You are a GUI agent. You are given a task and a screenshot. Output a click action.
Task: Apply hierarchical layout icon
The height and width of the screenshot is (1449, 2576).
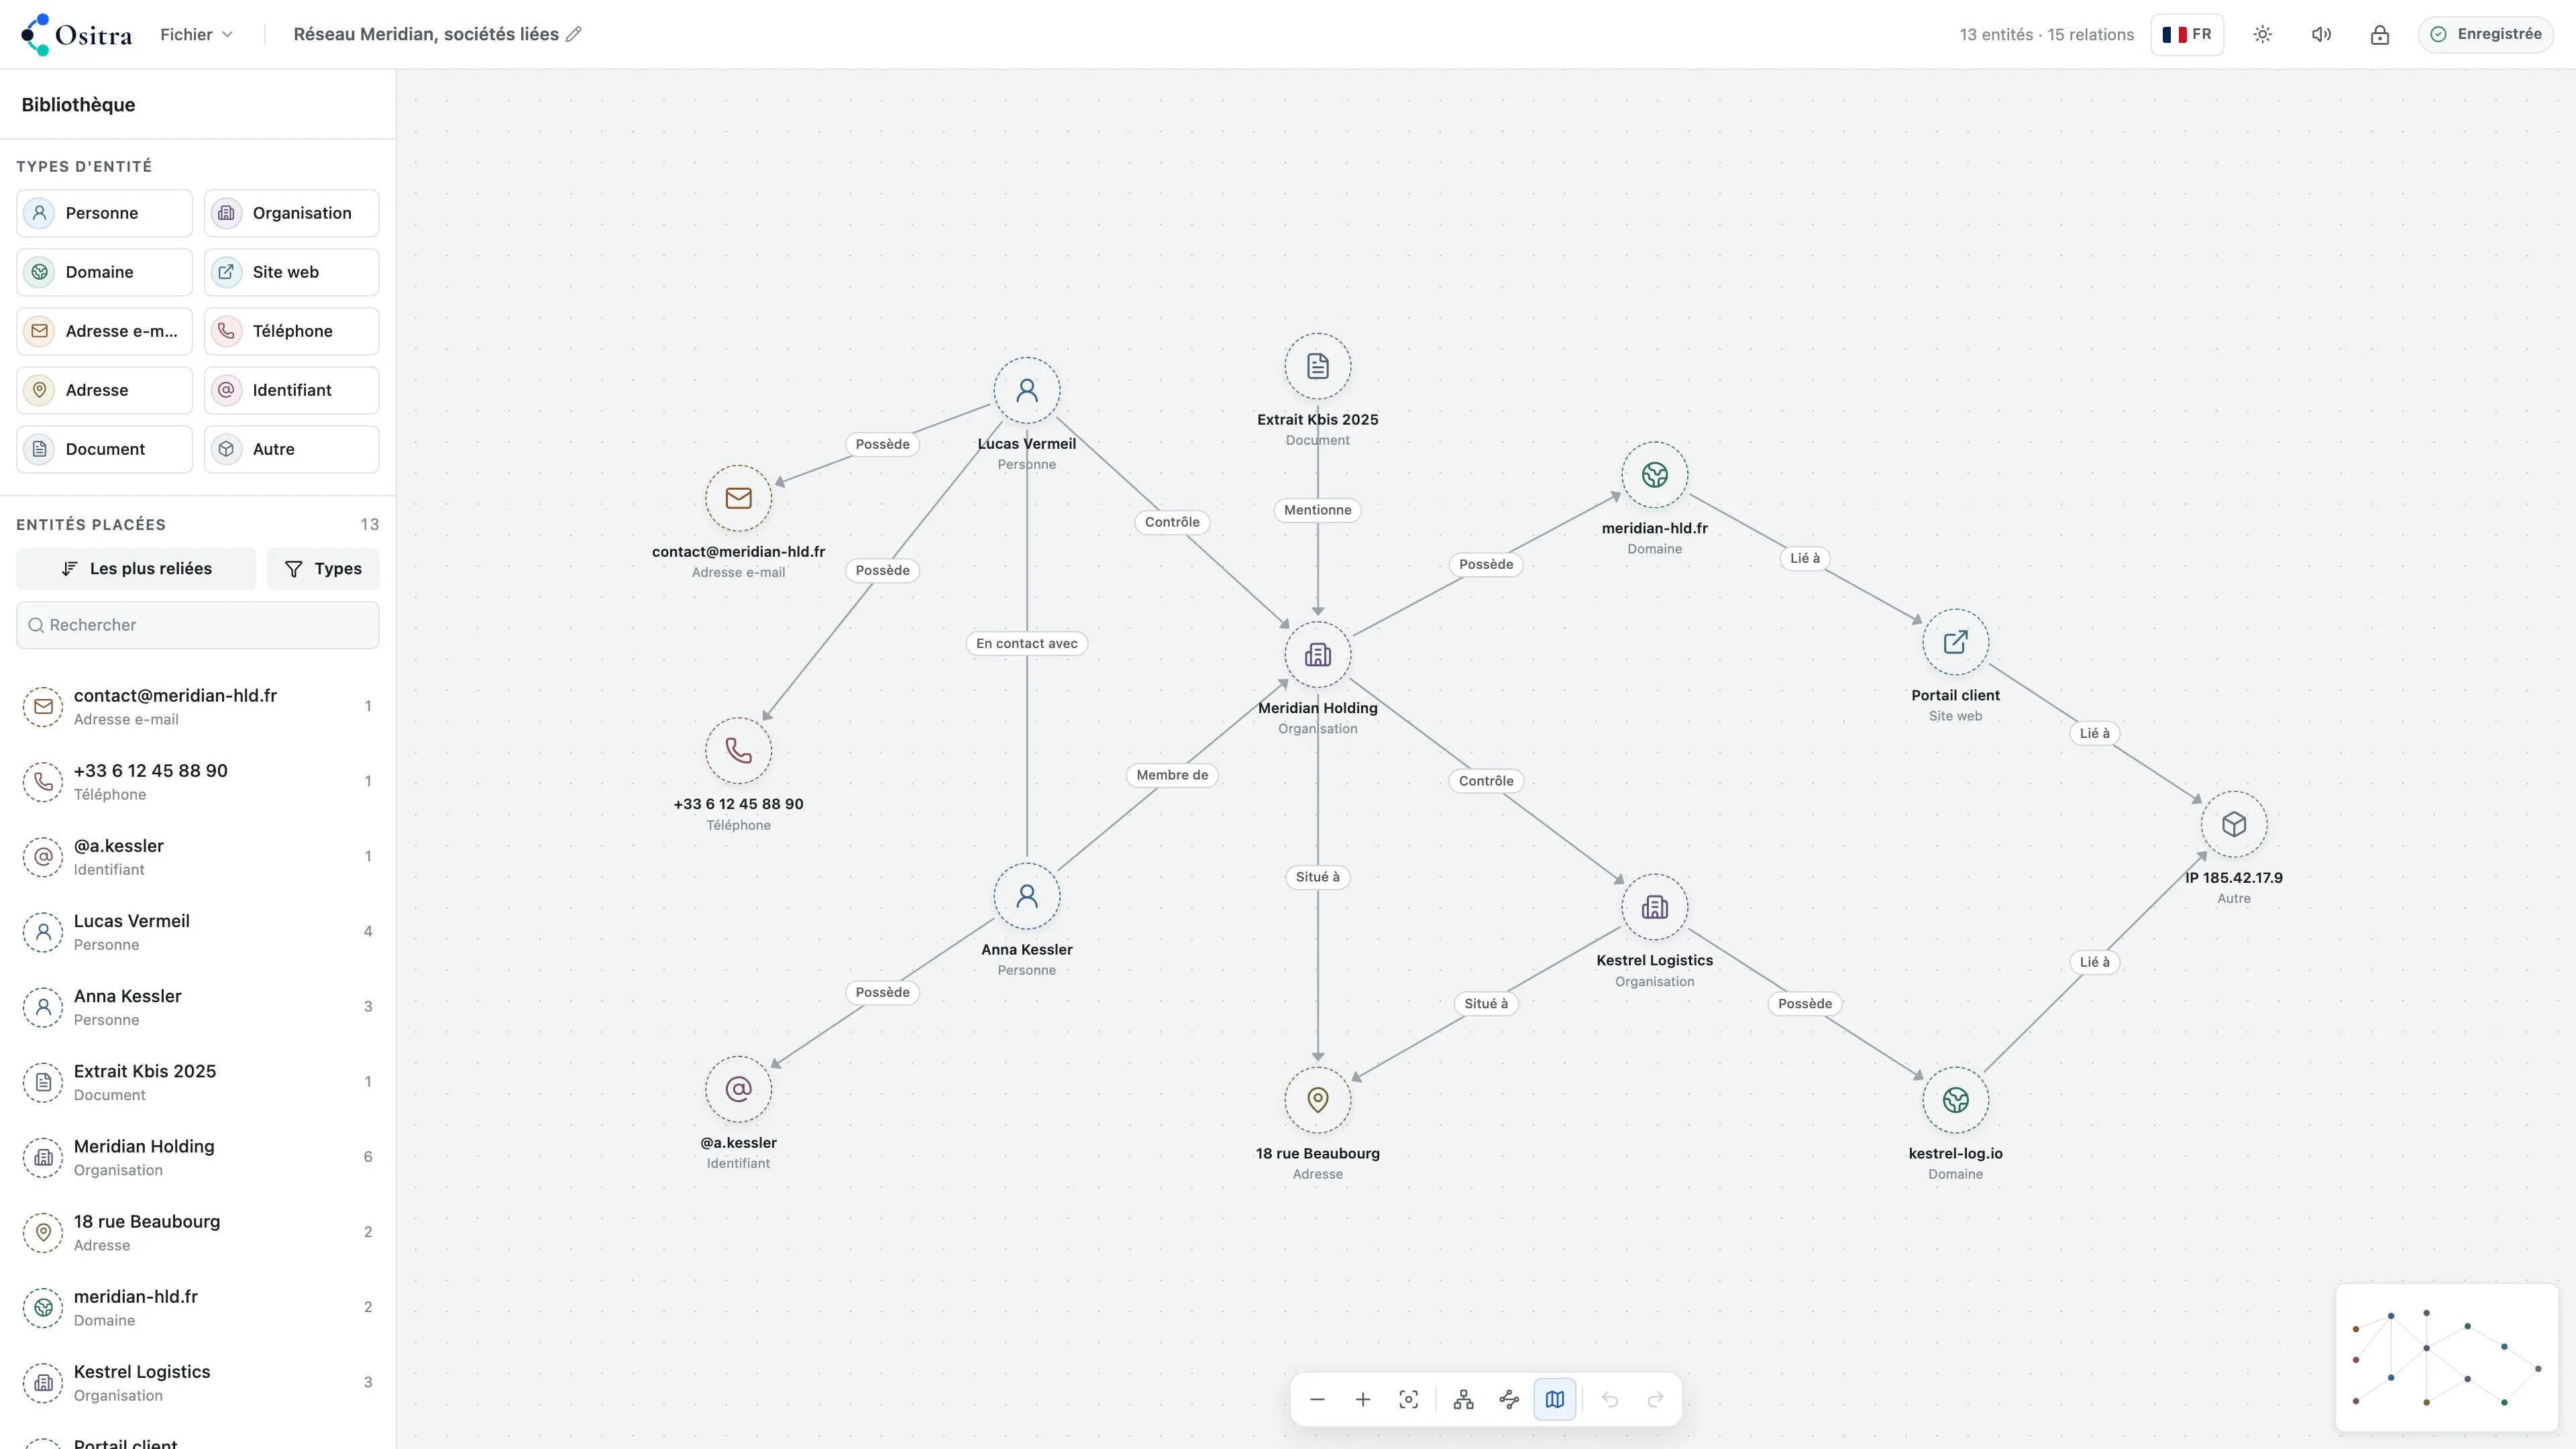pyautogui.click(x=1464, y=1399)
